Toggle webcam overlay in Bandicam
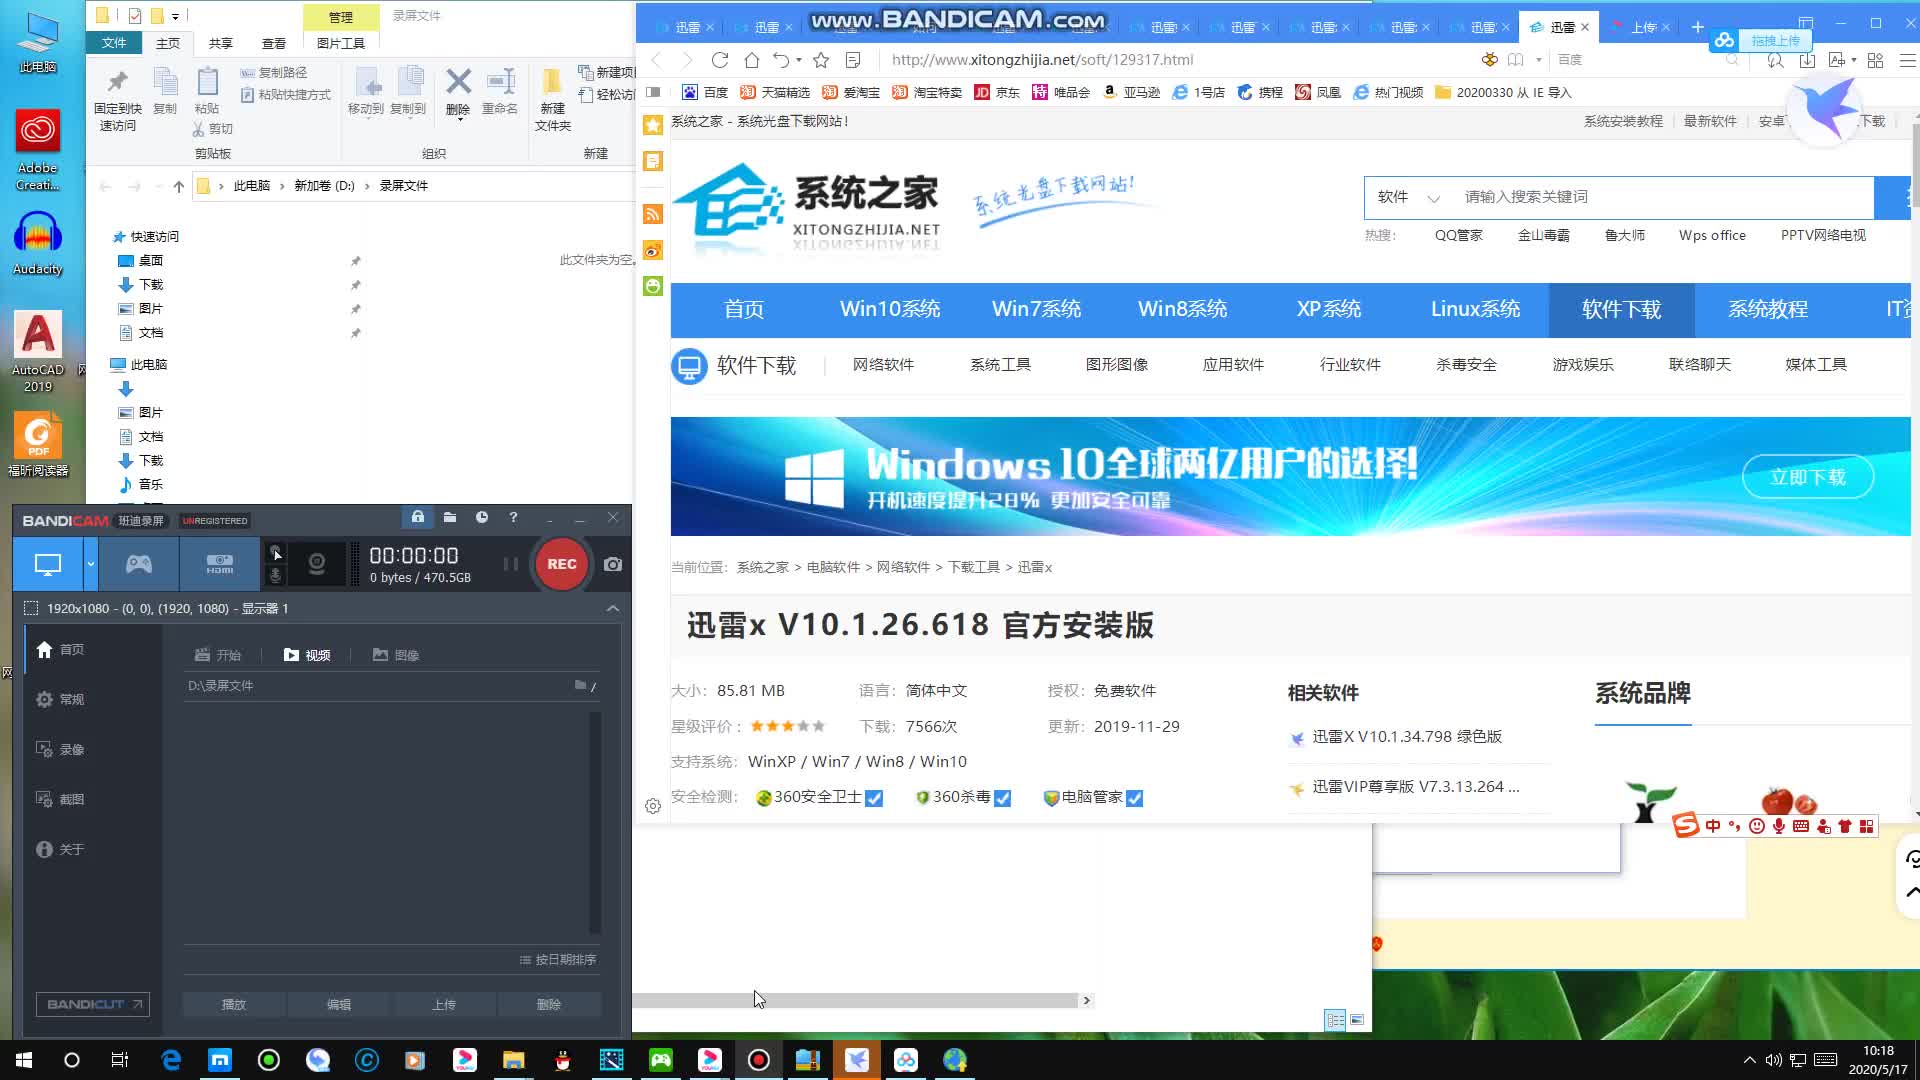 [x=317, y=564]
